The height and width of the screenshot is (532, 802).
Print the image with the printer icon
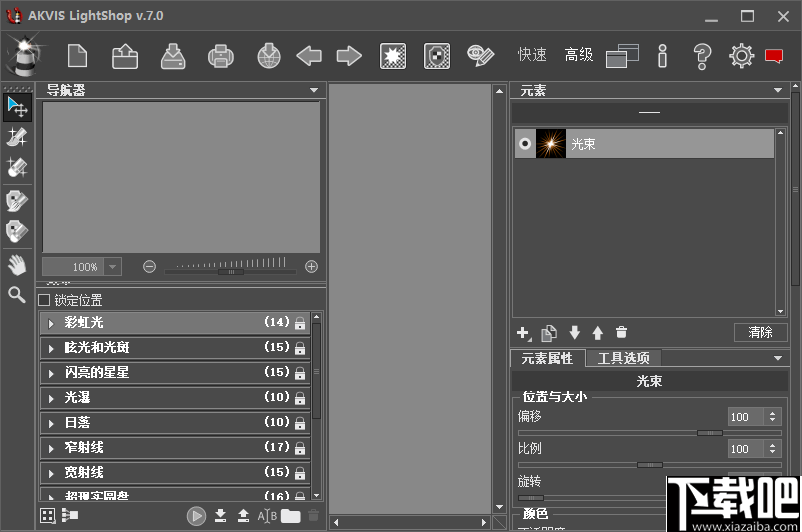(220, 56)
